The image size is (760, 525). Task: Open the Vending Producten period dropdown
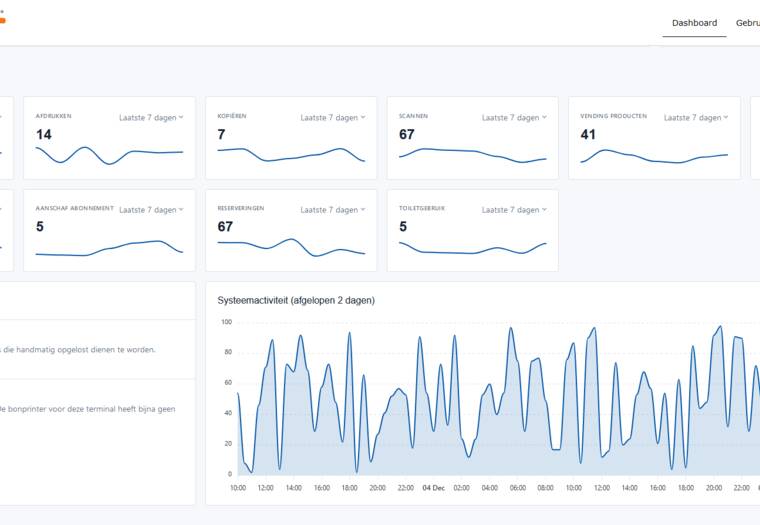[696, 118]
